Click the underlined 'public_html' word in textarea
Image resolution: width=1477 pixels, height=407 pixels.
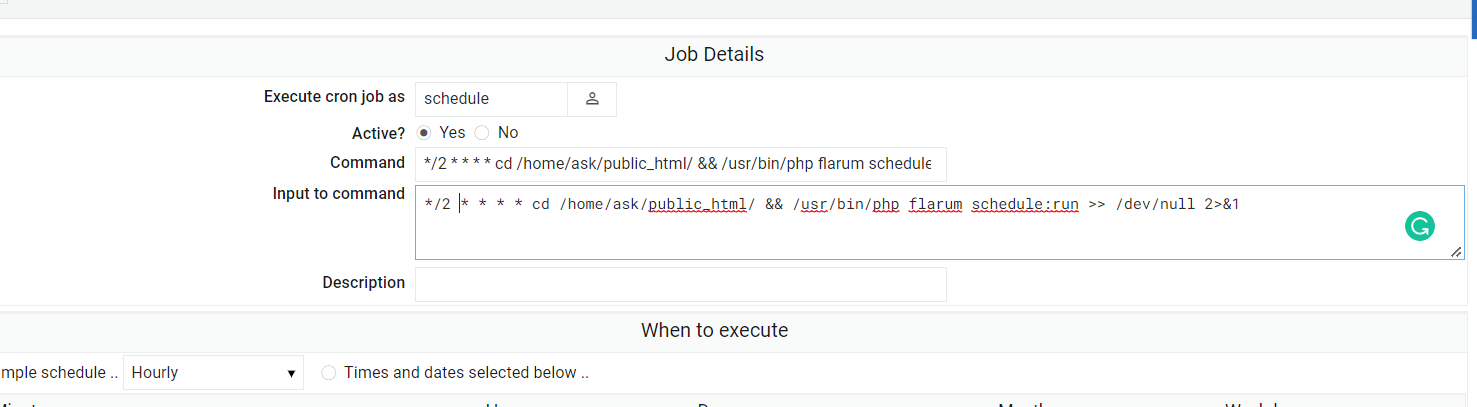pyautogui.click(x=698, y=205)
